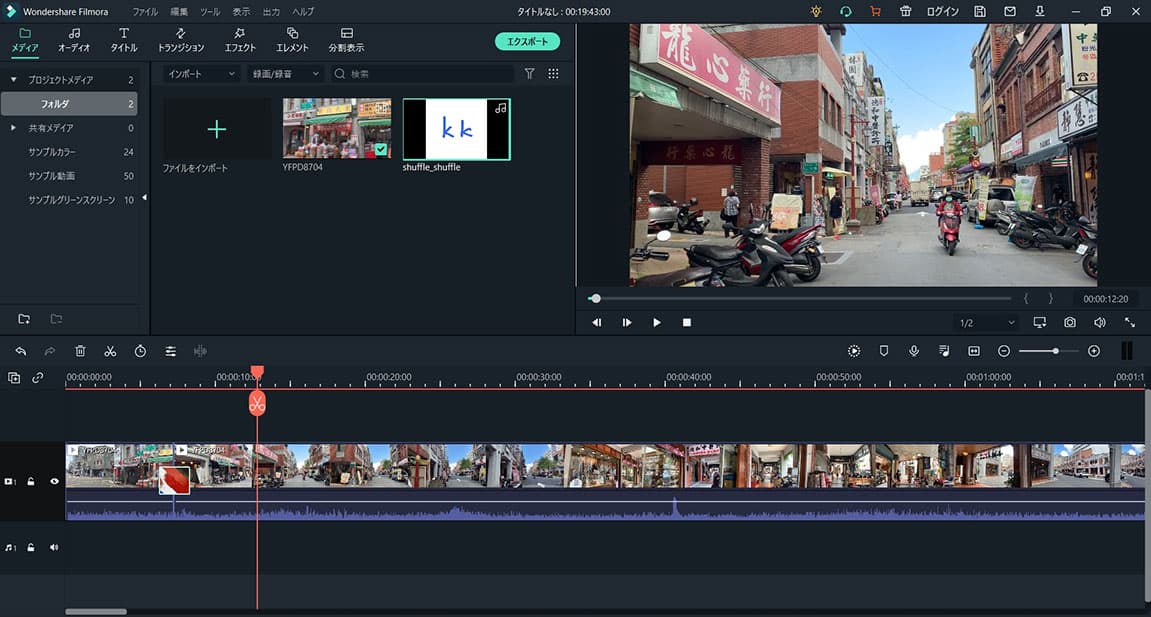Select the shuffle_shuffle media thumbnail
The width and height of the screenshot is (1151, 617).
(456, 129)
